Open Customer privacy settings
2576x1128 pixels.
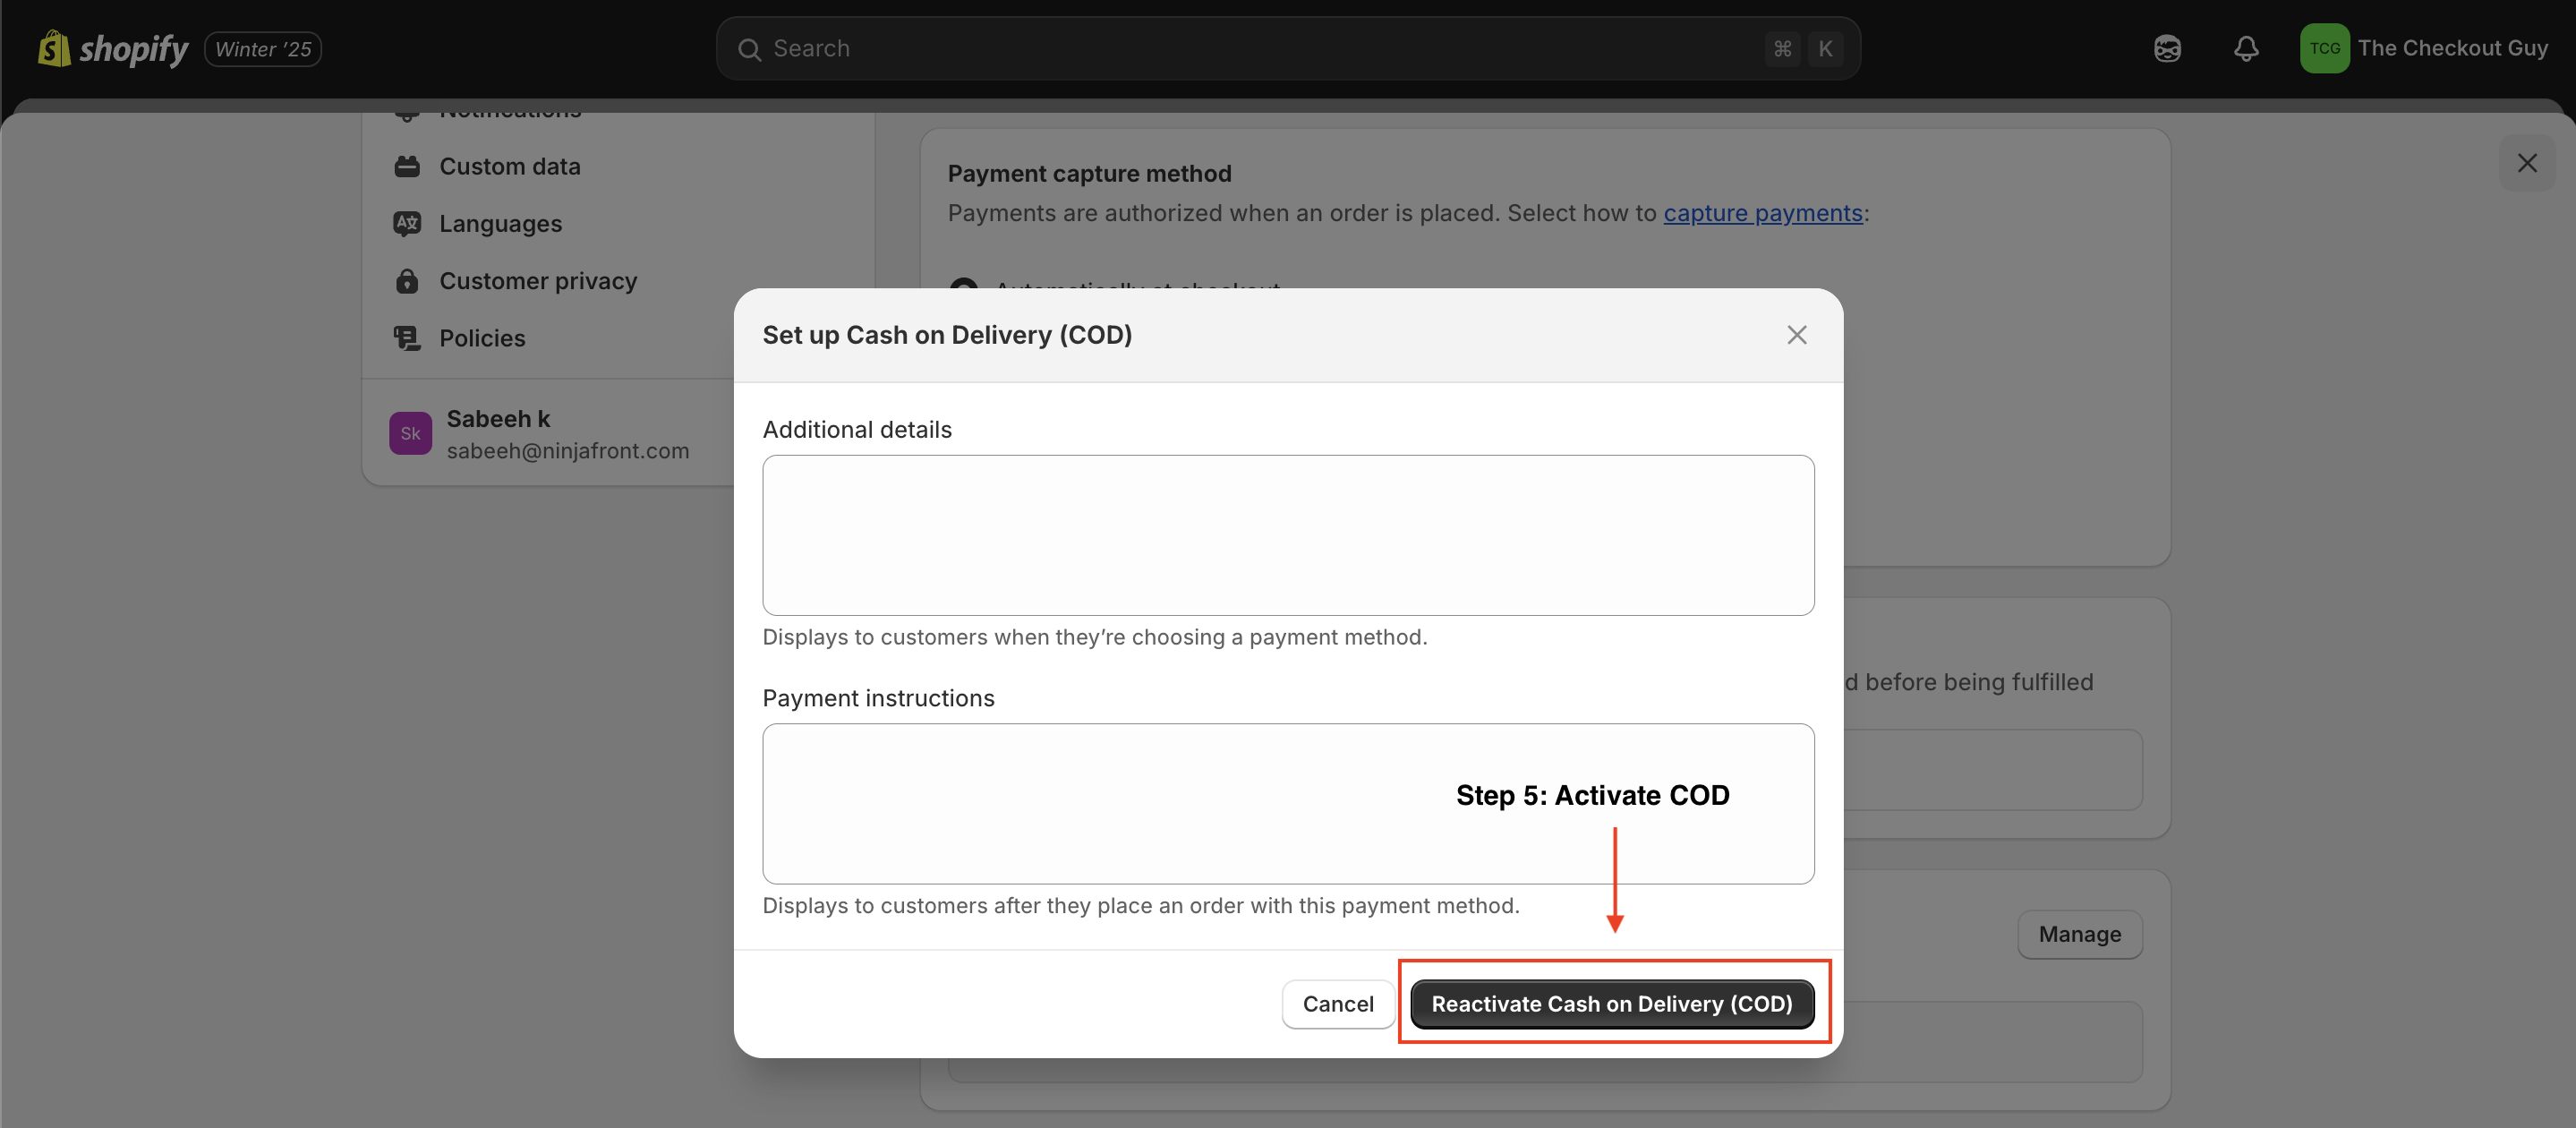coord(538,281)
